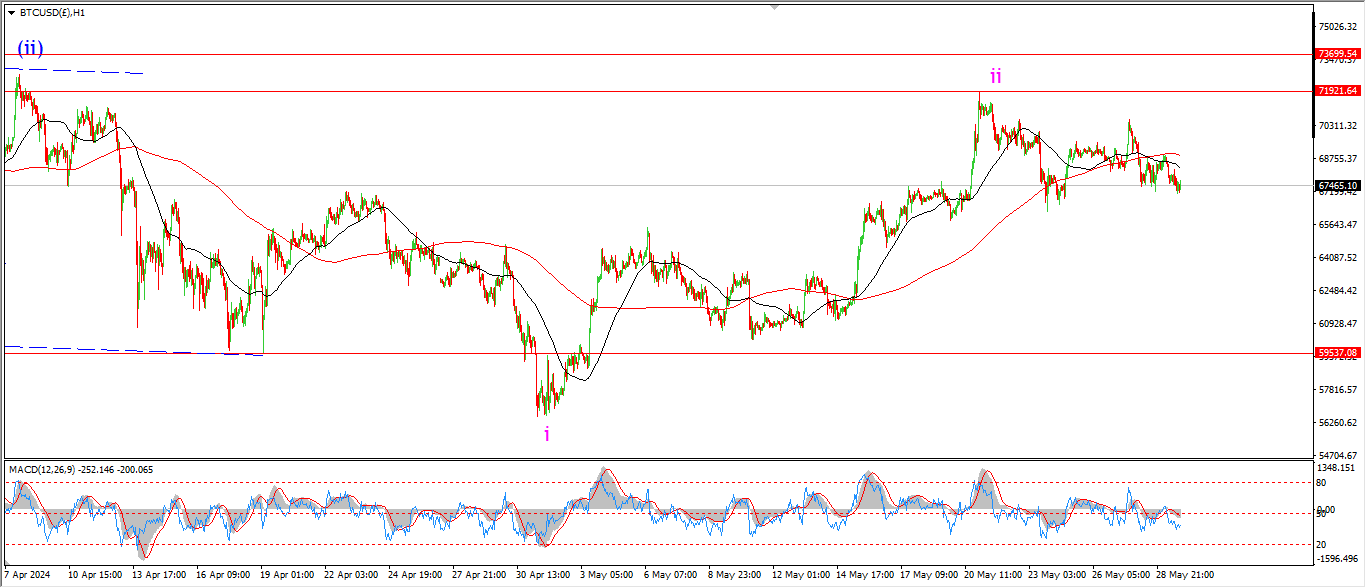Click the 59537.08 red price tag
The width and height of the screenshot is (1366, 588).
1337,353
